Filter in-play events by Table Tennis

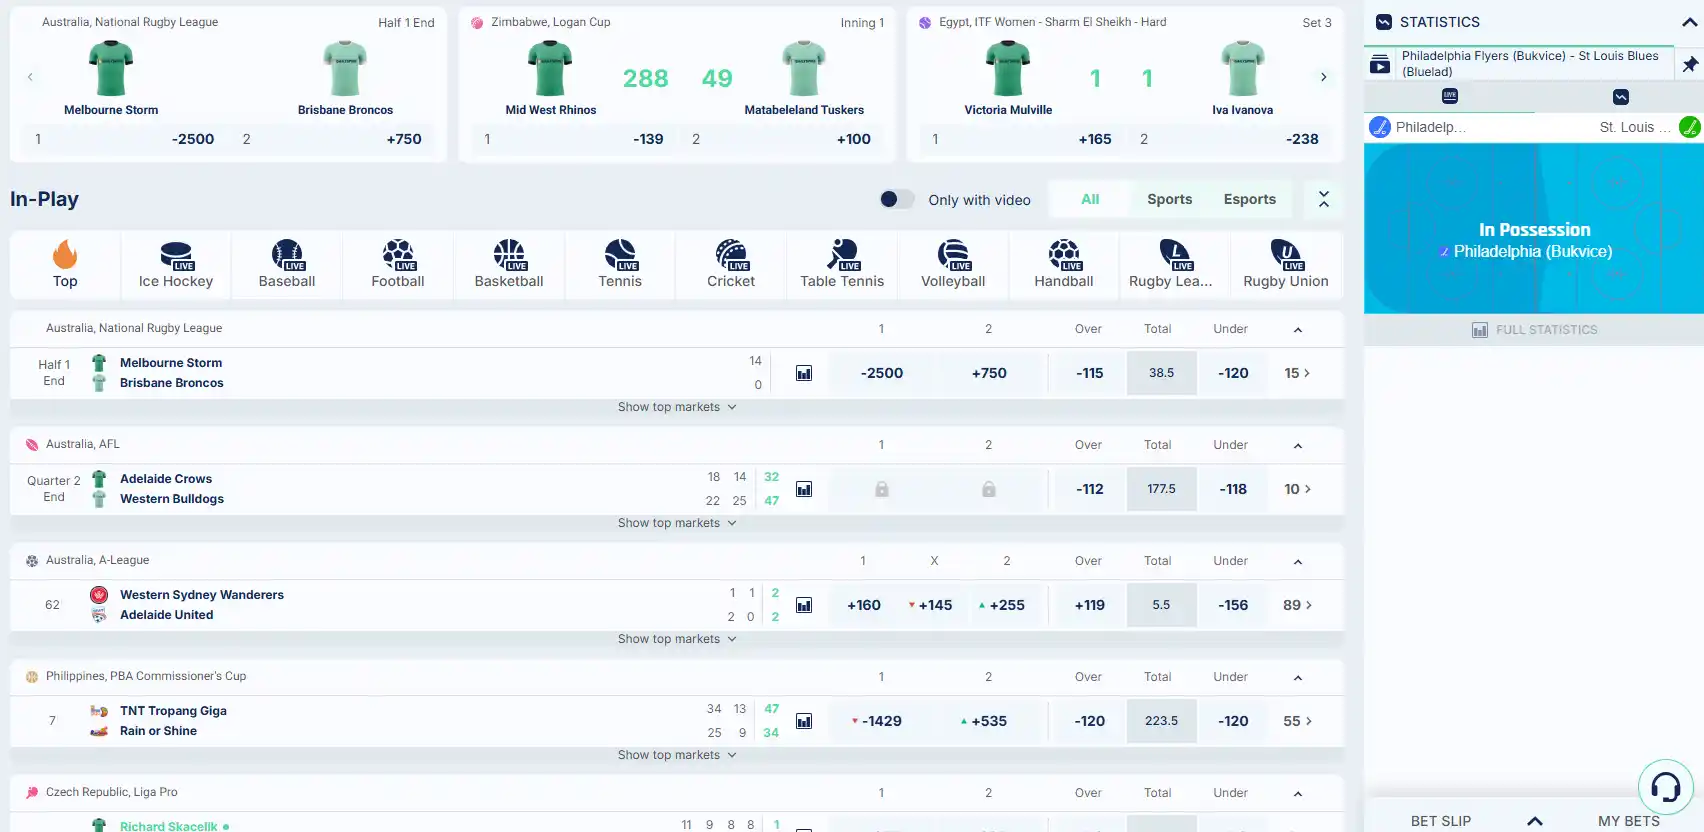[x=842, y=265]
